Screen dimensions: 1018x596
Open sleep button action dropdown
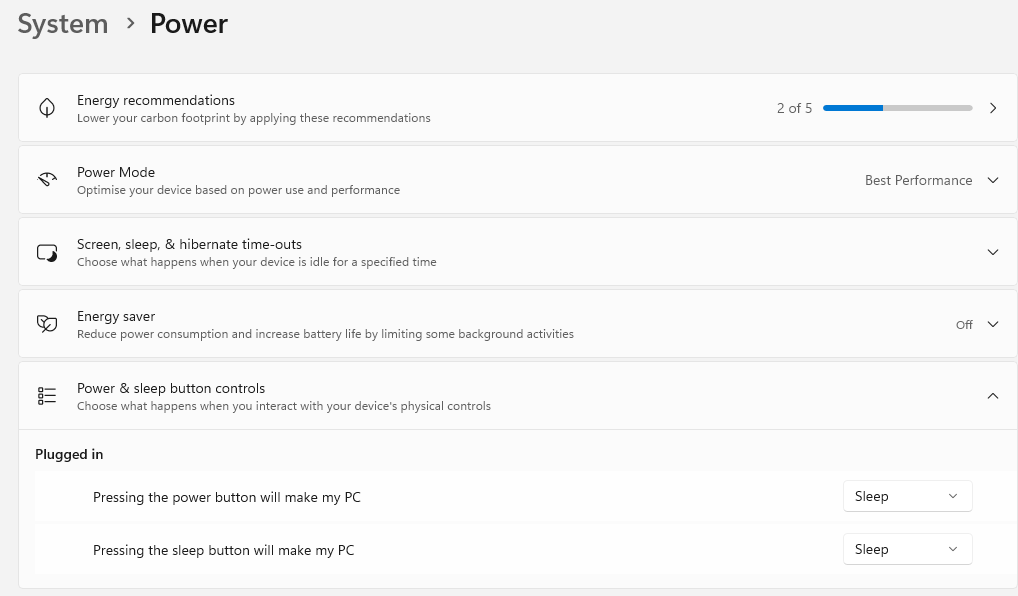tap(907, 549)
